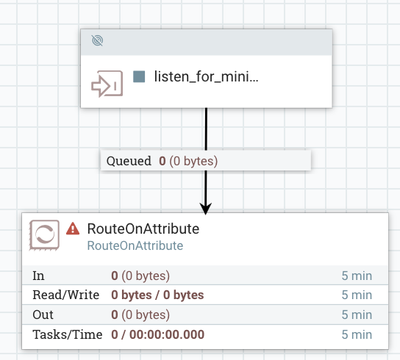Click the In row value 0 (0 bytes)
The image size is (400, 360).
pyautogui.click(x=140, y=276)
